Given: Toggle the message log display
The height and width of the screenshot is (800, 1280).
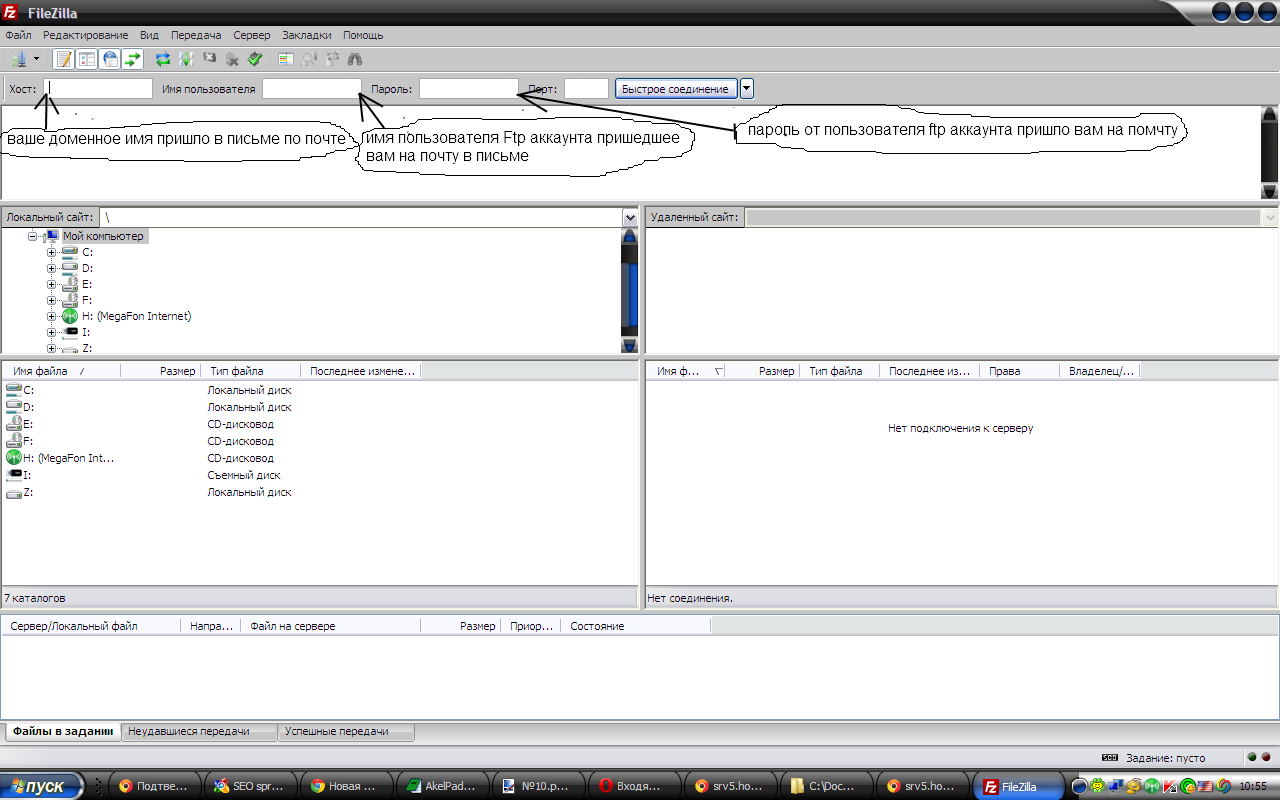Looking at the screenshot, I should [x=63, y=59].
